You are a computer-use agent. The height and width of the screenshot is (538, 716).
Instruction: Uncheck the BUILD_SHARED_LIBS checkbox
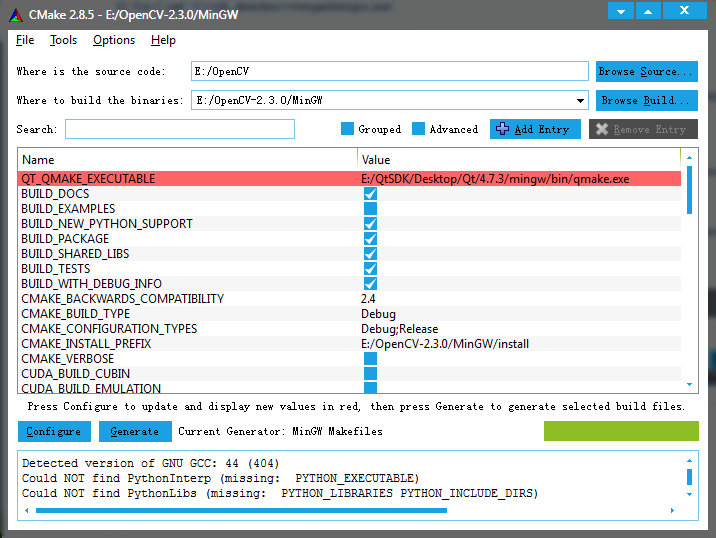(370, 254)
